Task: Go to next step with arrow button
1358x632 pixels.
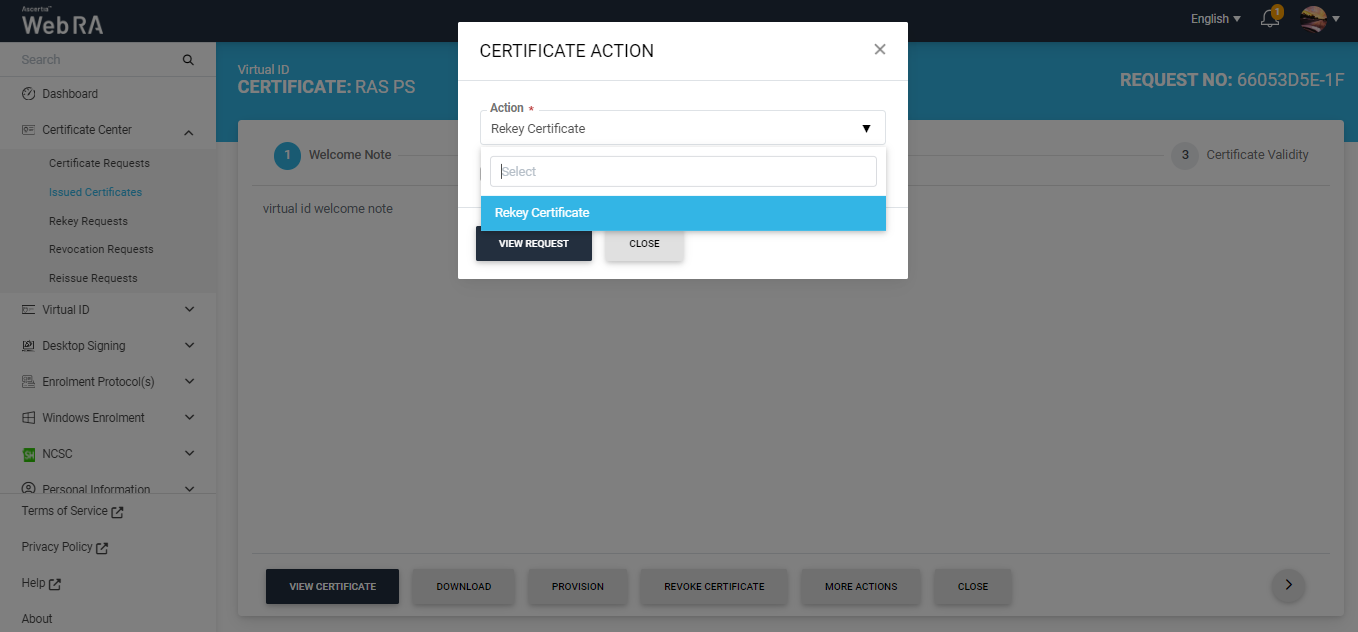Action: point(1288,585)
